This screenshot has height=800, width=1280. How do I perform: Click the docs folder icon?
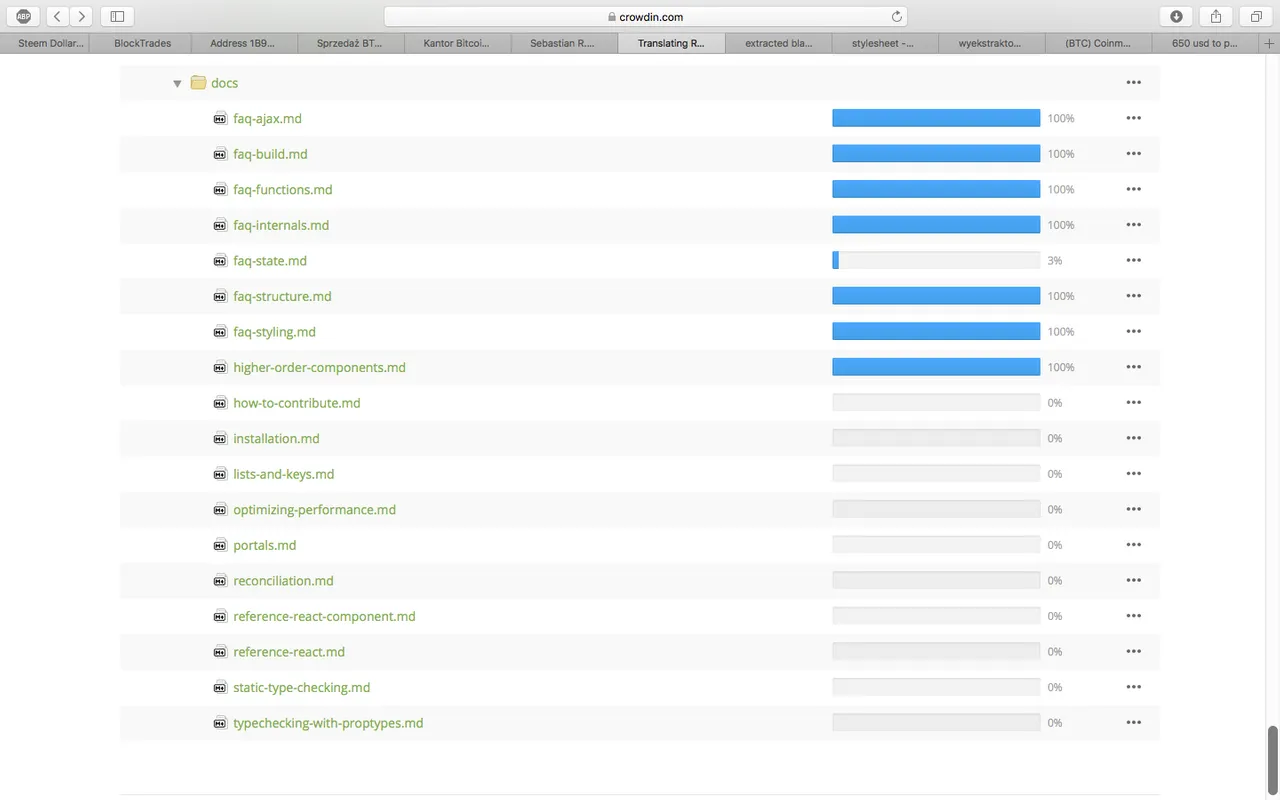pyautogui.click(x=198, y=83)
